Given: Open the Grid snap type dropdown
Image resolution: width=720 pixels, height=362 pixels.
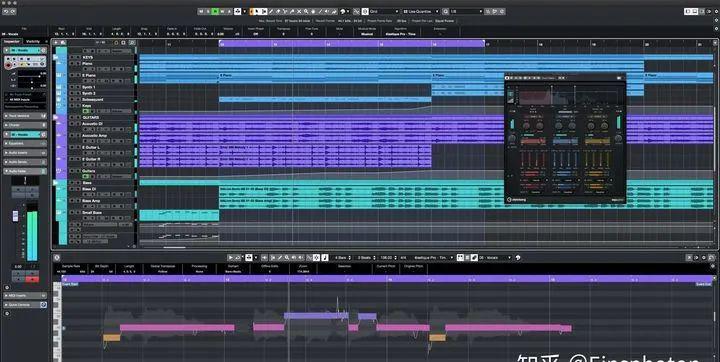Looking at the screenshot, I should [383, 11].
